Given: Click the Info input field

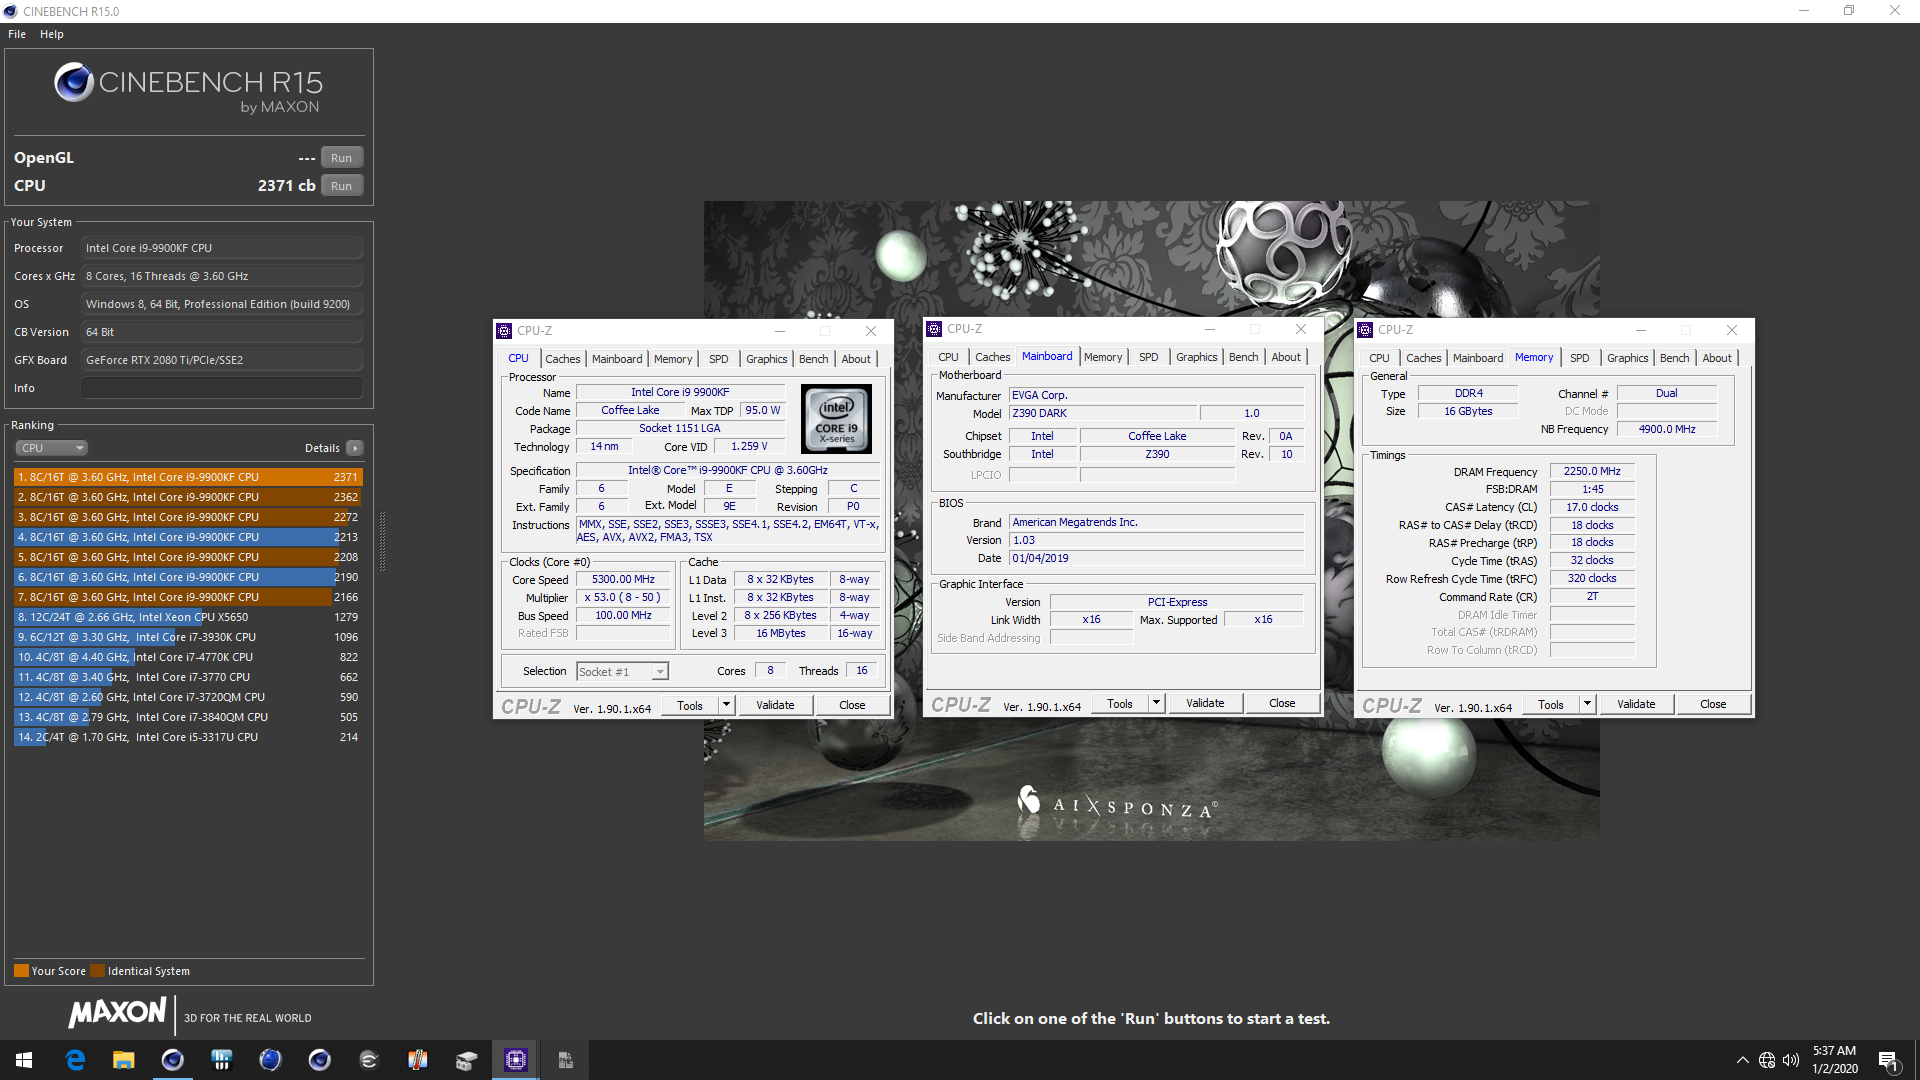Looking at the screenshot, I should tap(222, 388).
